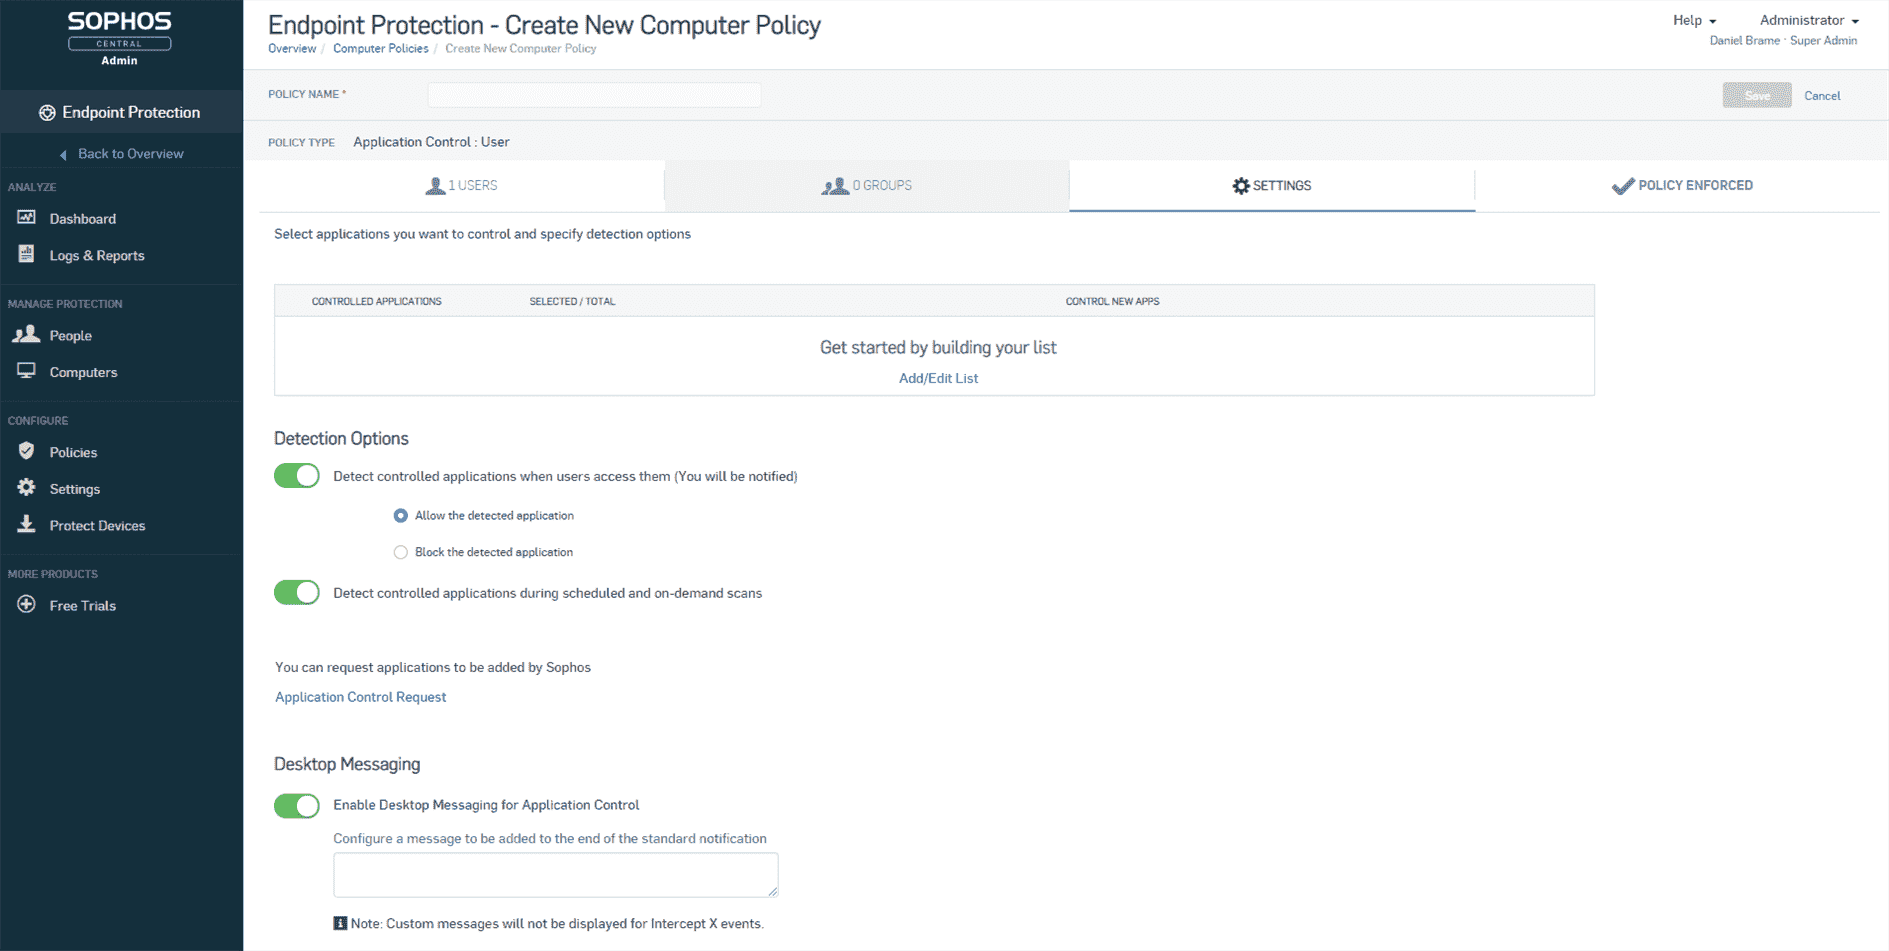Open the Administrator dropdown menu

coord(1809,20)
